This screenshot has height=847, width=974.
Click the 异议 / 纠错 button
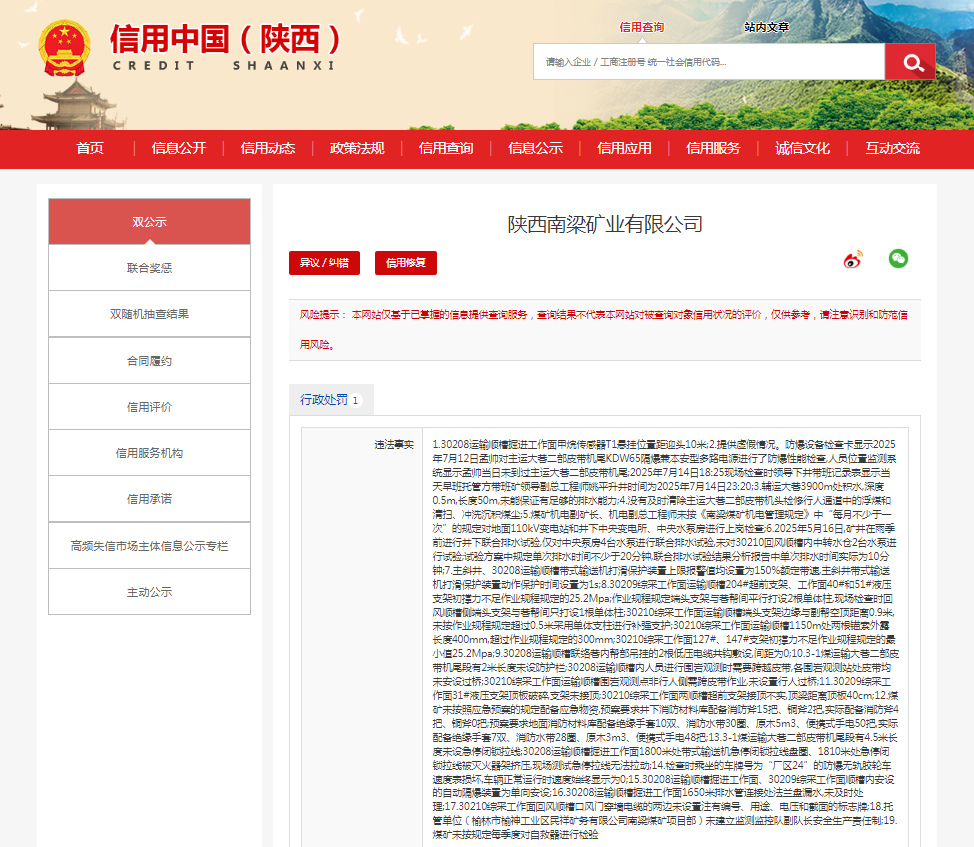(324, 263)
